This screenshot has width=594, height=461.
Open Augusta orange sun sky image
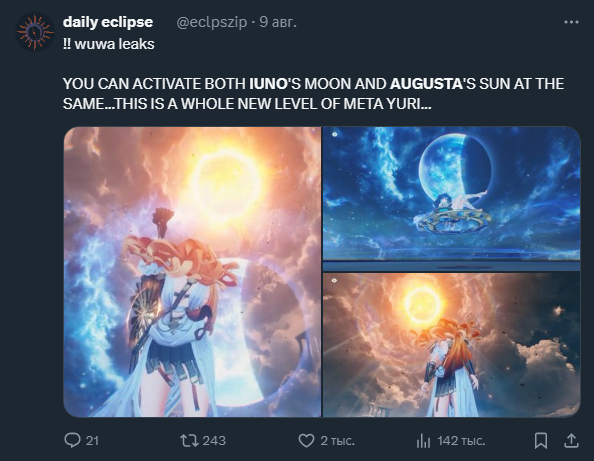point(451,345)
